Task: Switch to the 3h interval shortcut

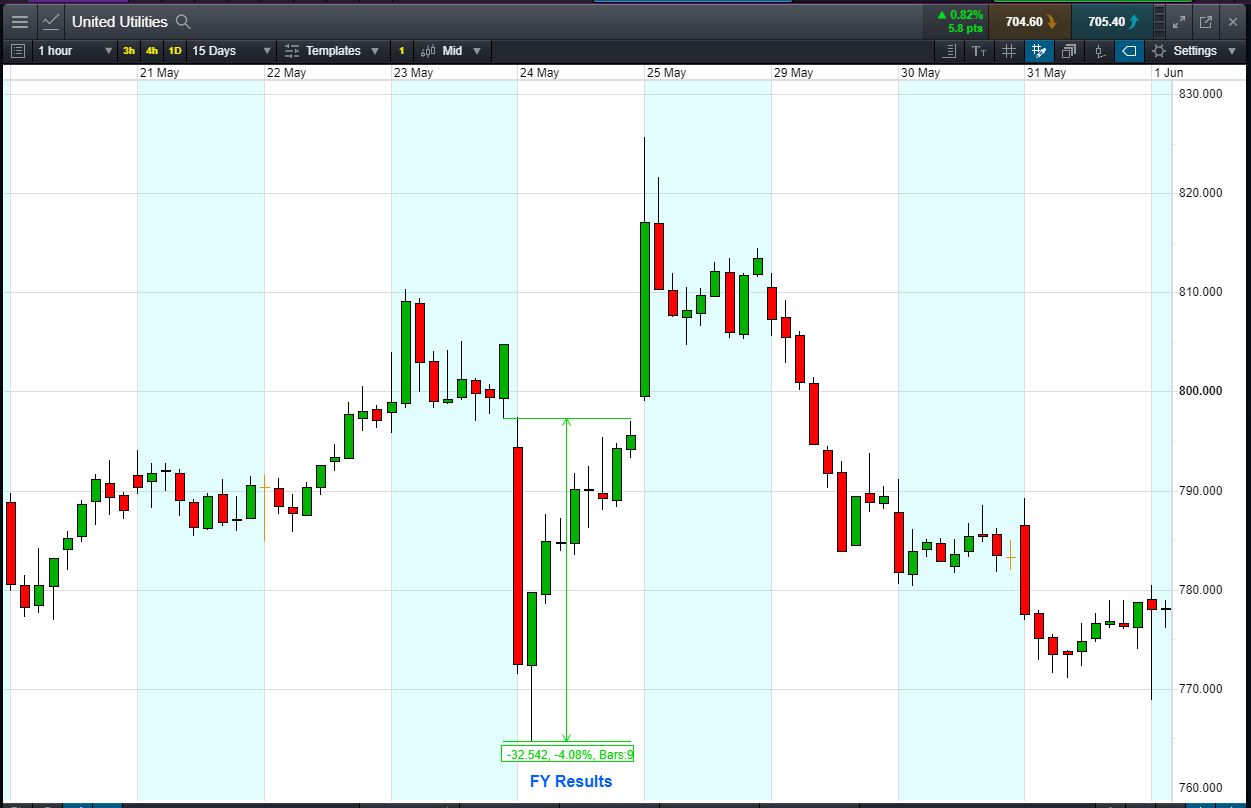Action: tap(129, 51)
